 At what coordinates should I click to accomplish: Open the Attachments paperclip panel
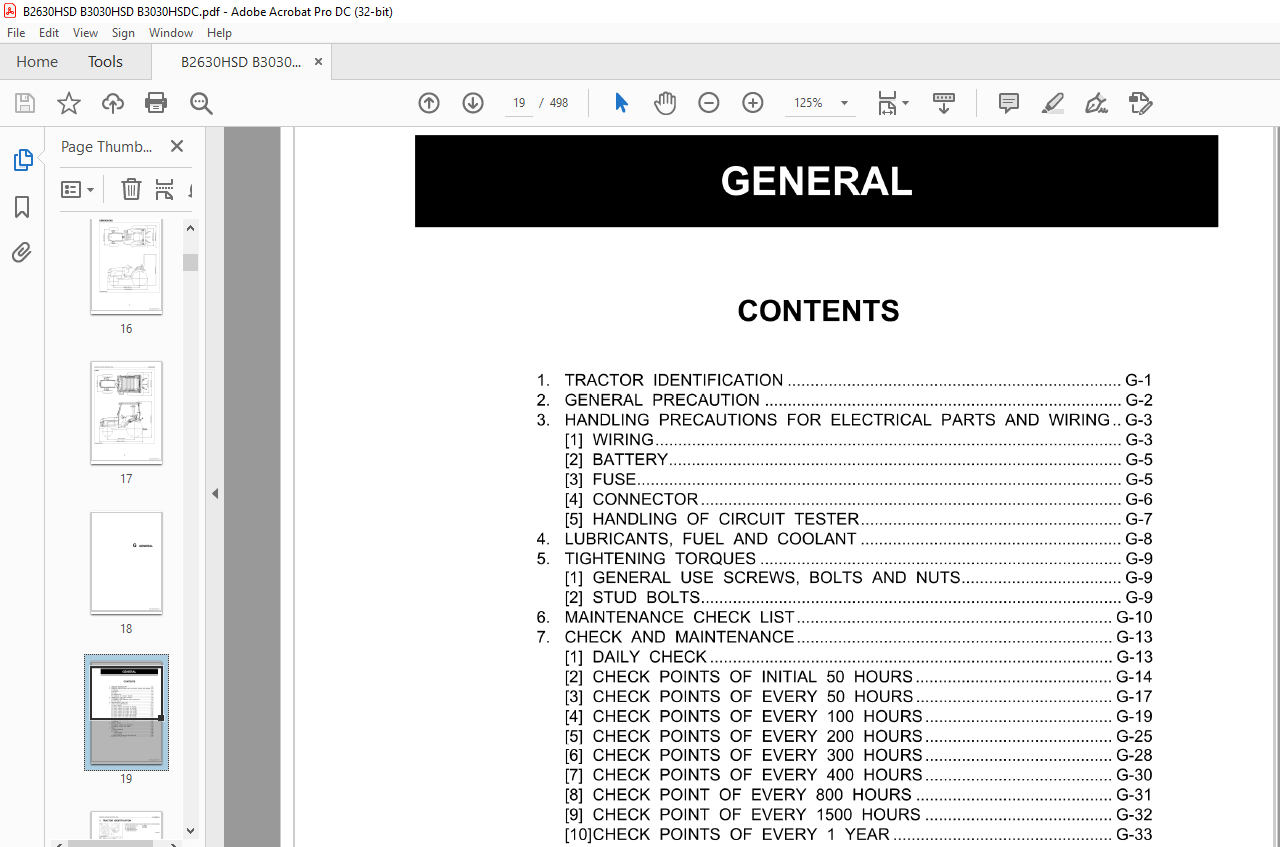click(22, 252)
